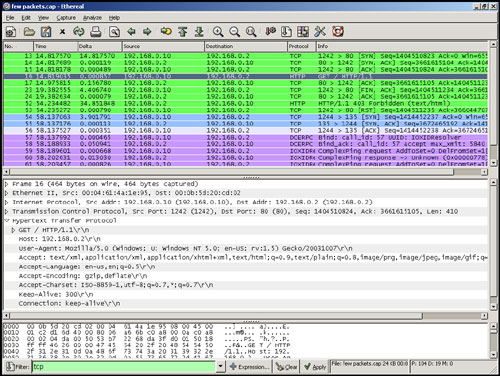500x376 pixels.
Task: Sort by the Info column header
Action: pos(402,46)
